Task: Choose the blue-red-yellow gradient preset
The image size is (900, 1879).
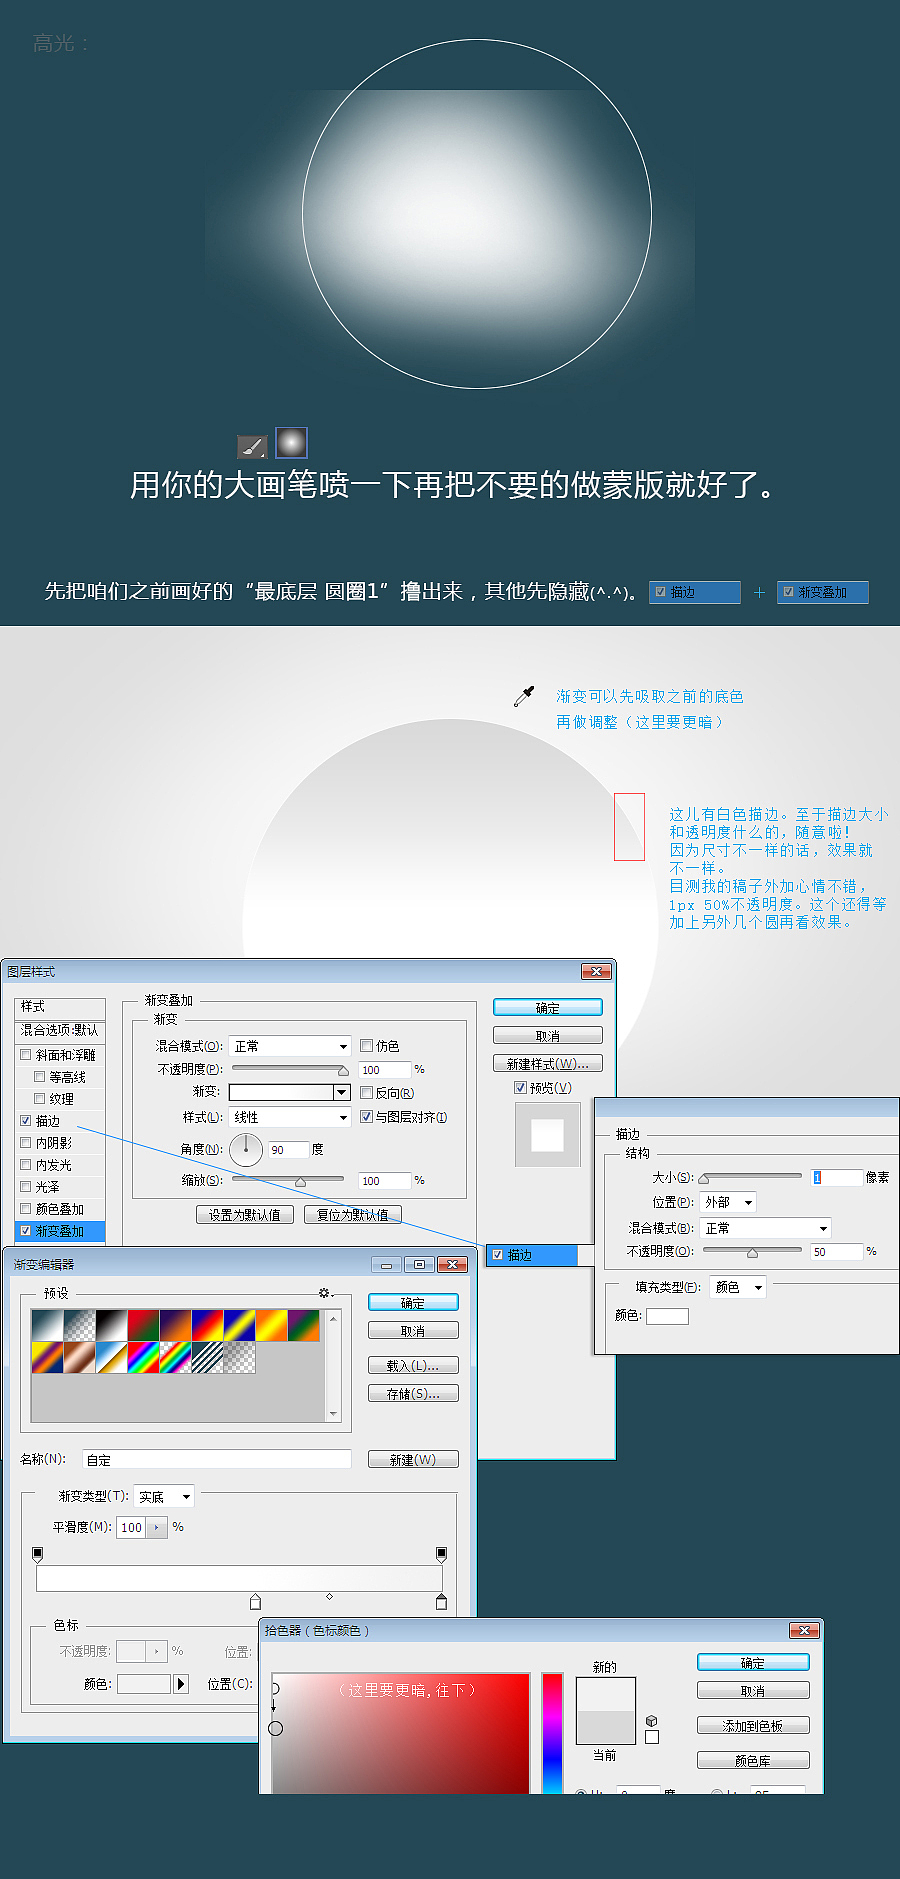Action: coord(207,1326)
